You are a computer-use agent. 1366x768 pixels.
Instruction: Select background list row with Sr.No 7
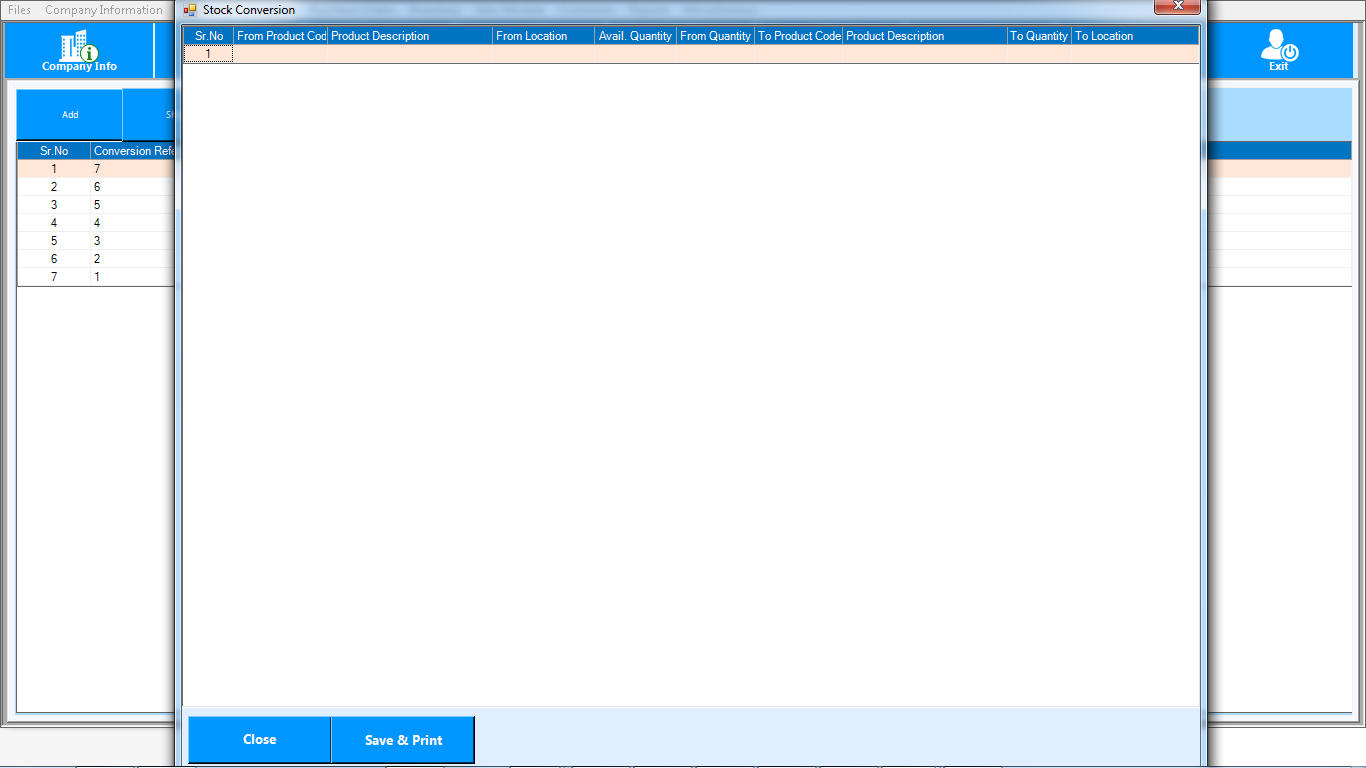pyautogui.click(x=54, y=277)
